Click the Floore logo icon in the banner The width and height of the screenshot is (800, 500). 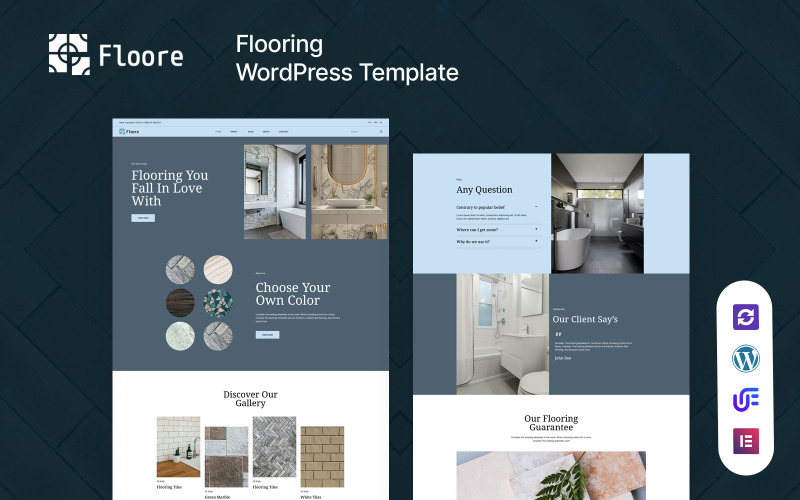pos(69,54)
